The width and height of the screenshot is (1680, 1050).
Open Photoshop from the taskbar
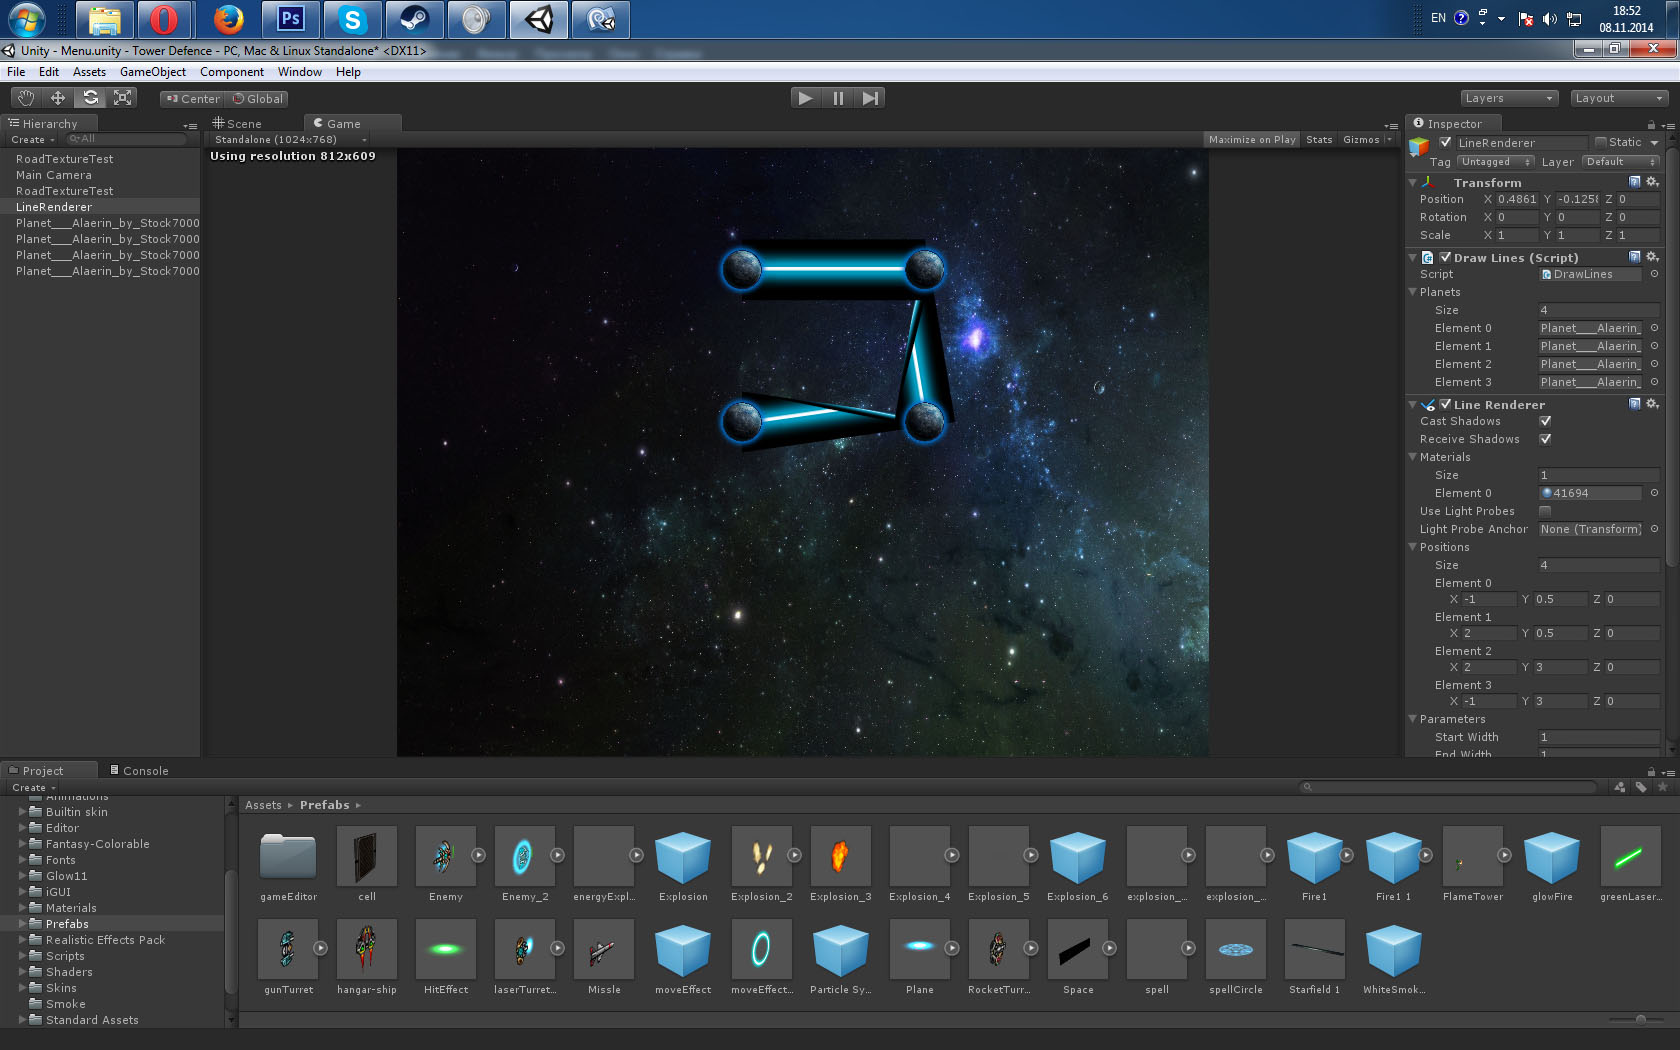click(290, 19)
